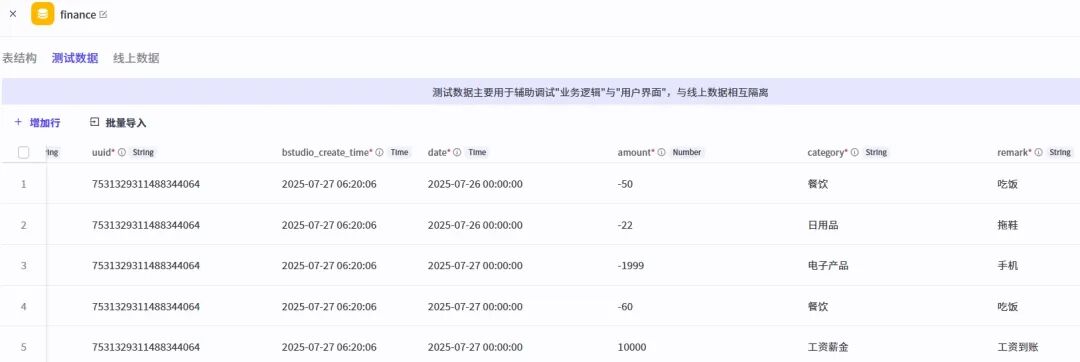The image size is (1080, 362).
Task: Edit the finance table name
Action: tap(104, 14)
